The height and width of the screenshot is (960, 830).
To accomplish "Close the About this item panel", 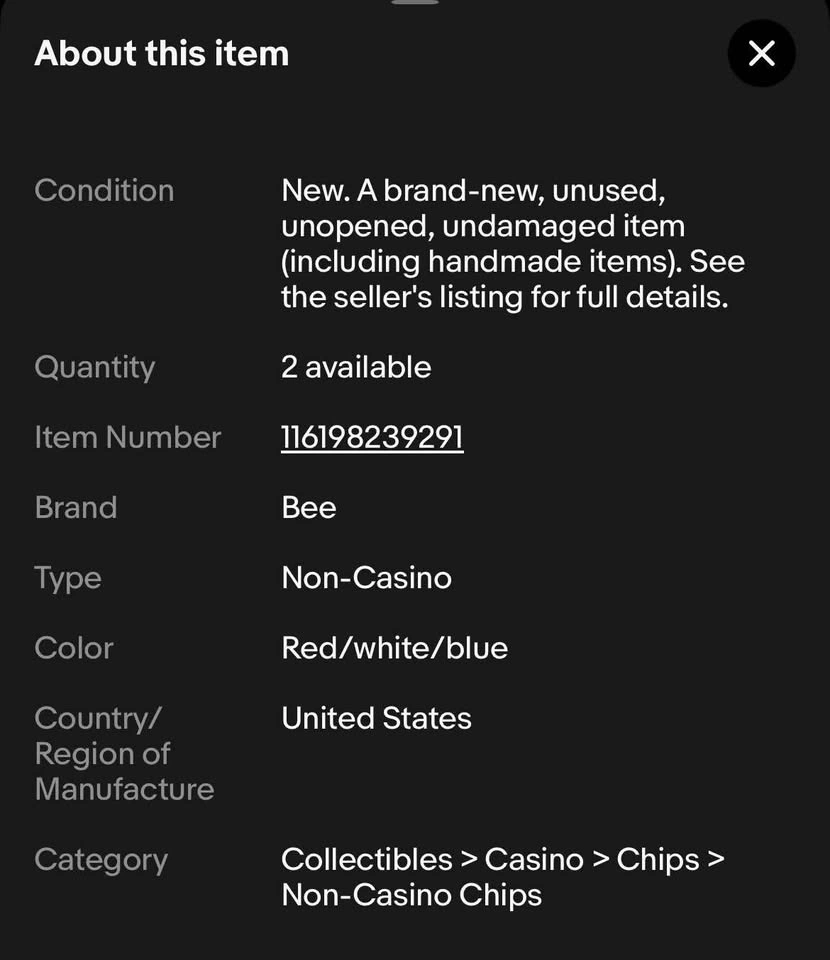I will [761, 53].
